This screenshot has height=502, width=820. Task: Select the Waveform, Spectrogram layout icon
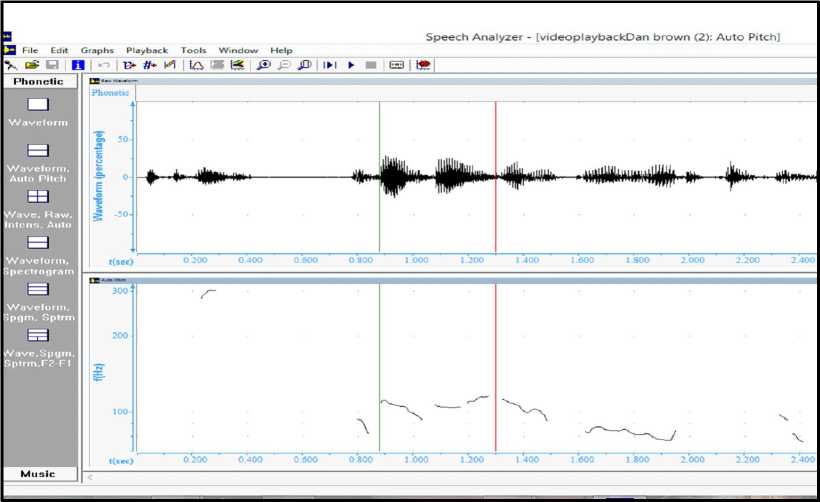pos(37,243)
